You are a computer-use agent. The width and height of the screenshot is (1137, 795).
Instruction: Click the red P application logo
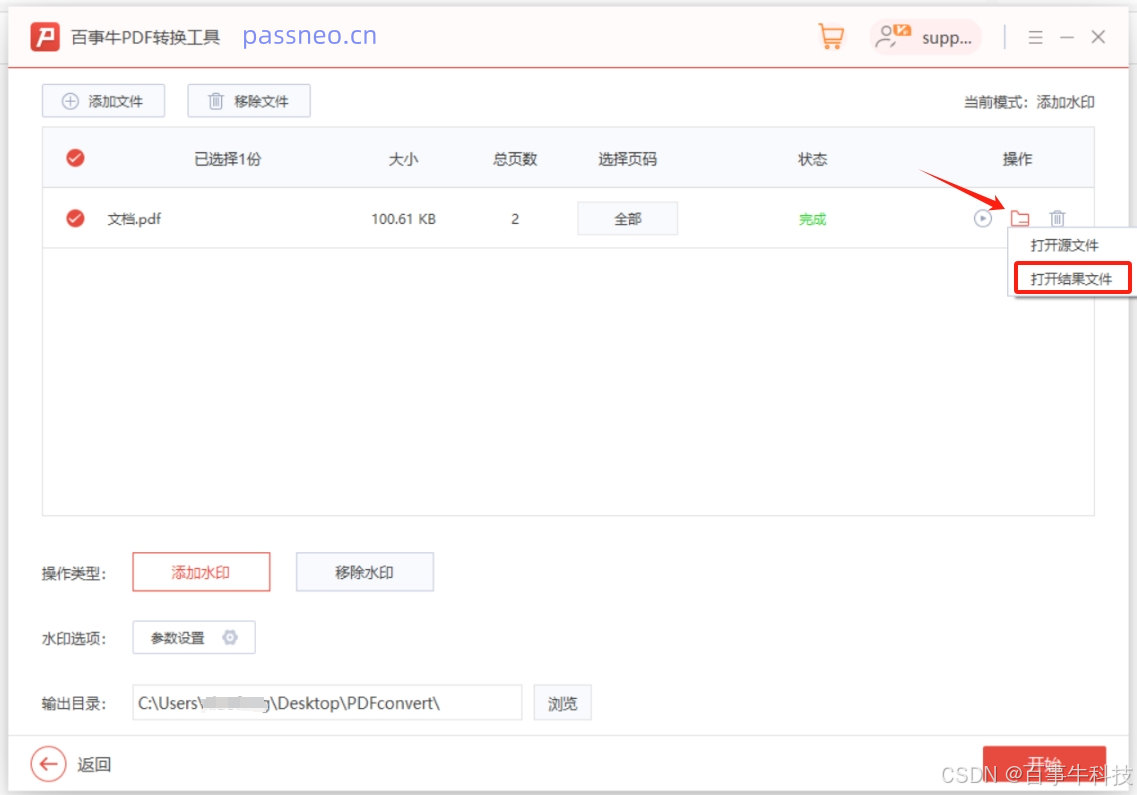[45, 36]
